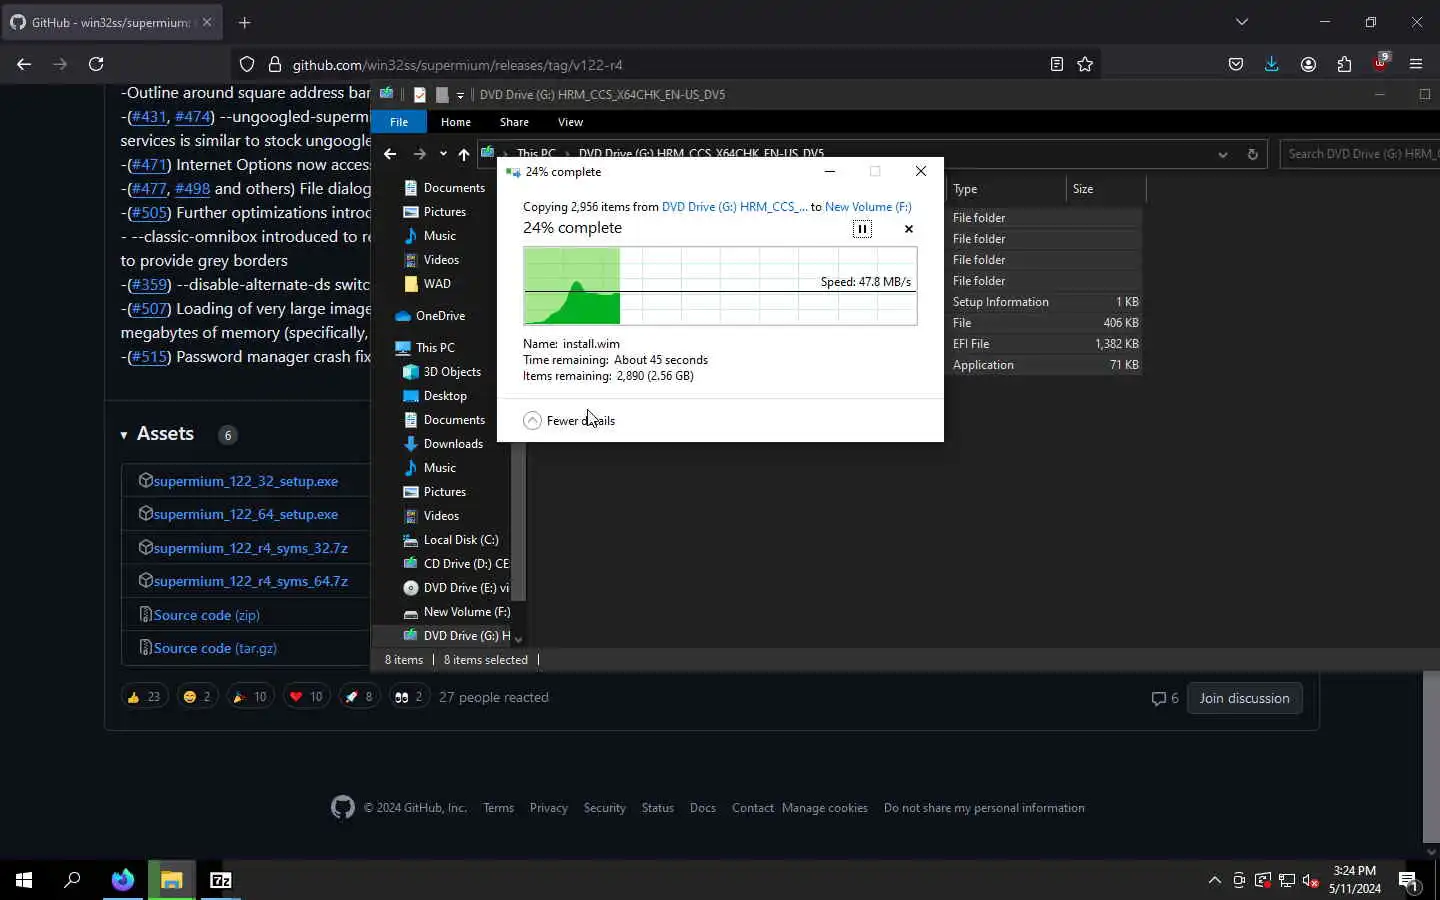This screenshot has height=900, width=1440.
Task: List all tabs dropdown arrow
Action: point(1242,22)
